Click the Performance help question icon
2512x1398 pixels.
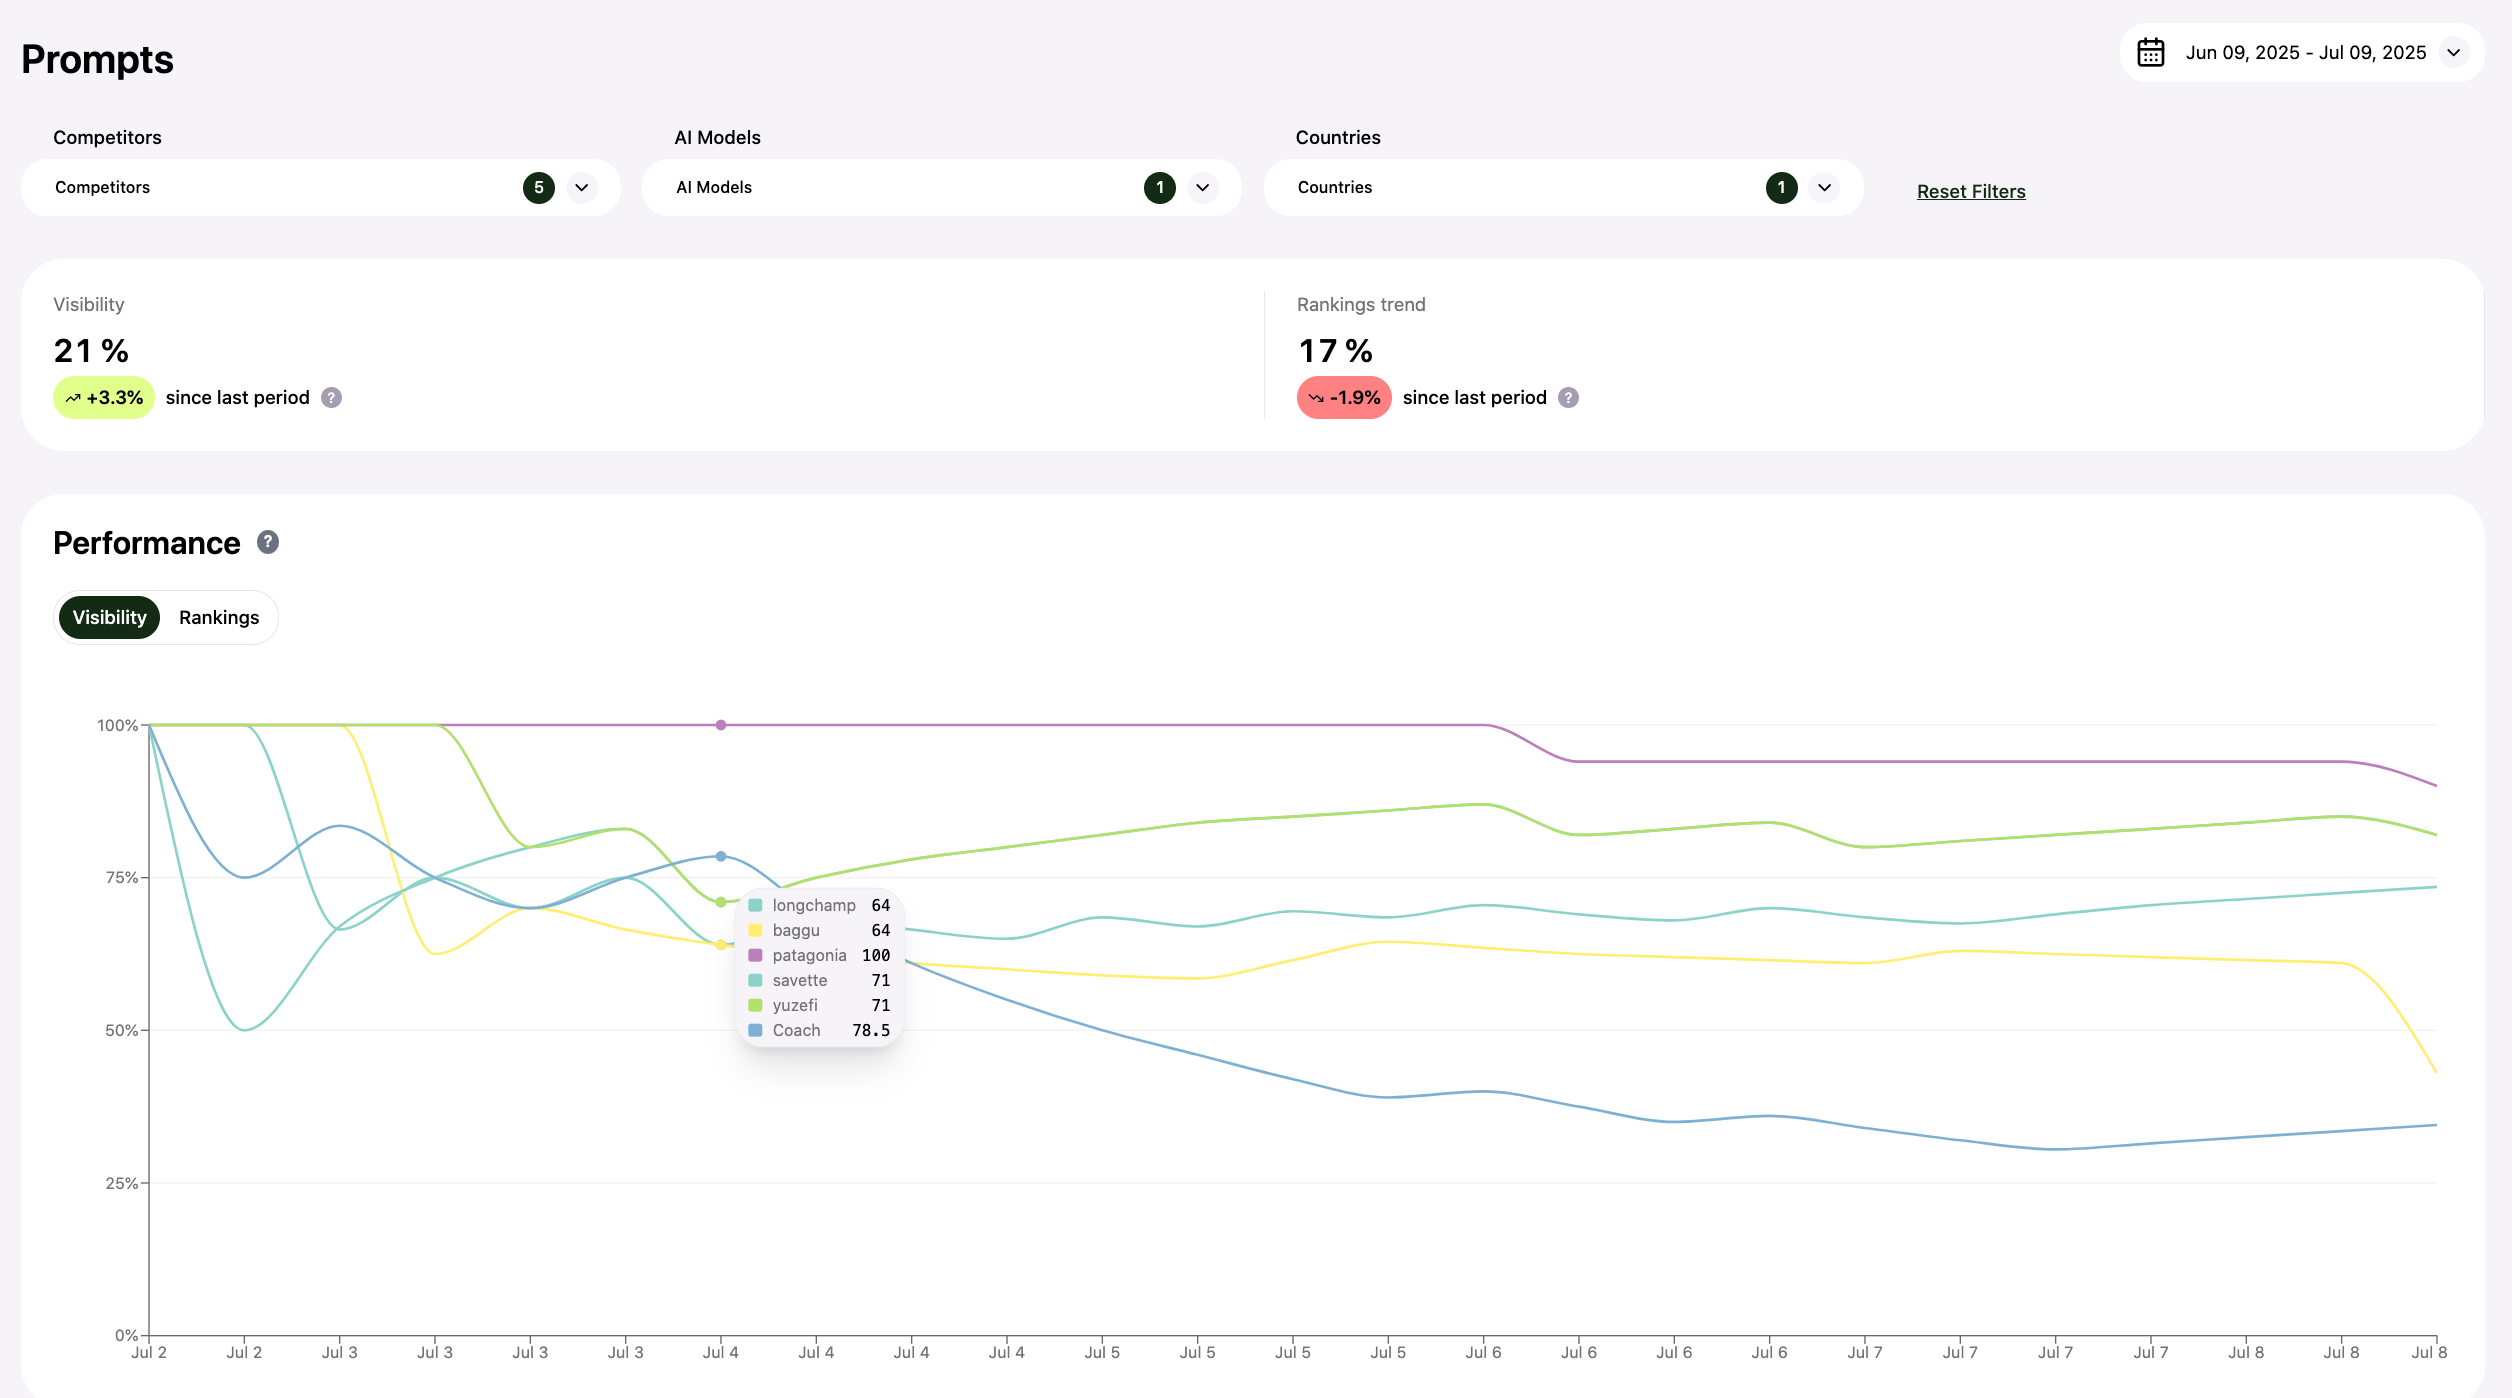coord(267,542)
